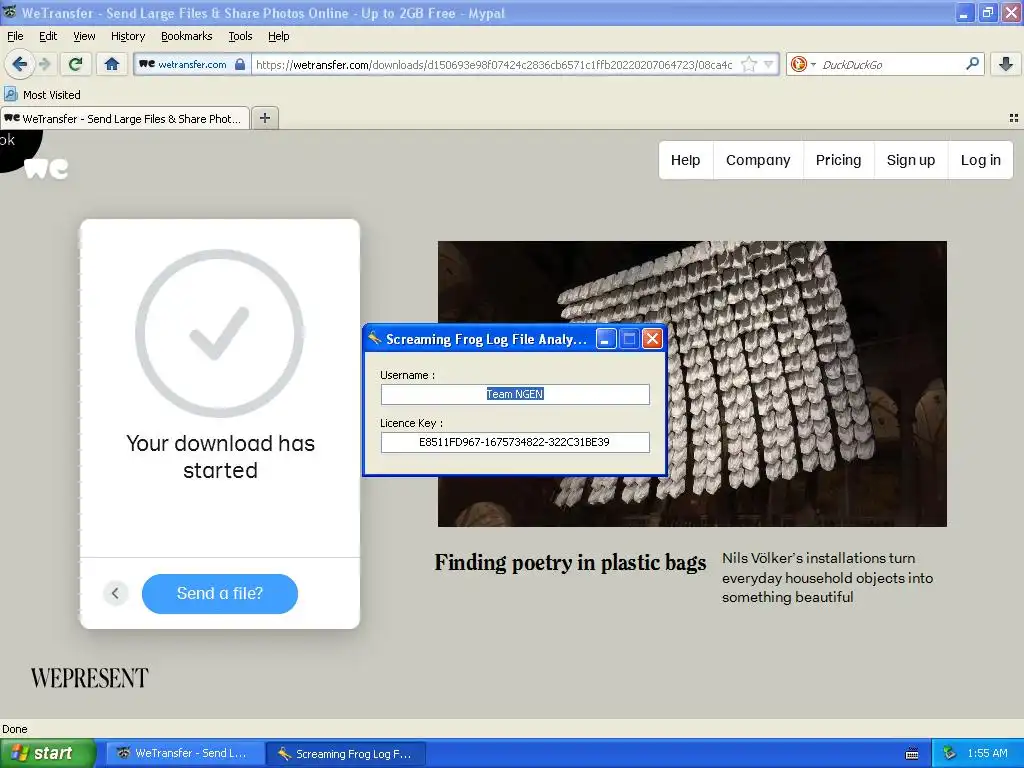Viewport: 1024px width, 768px height.
Task: Click the 'Nils Völker's installations' description text
Action: pyautogui.click(x=827, y=578)
